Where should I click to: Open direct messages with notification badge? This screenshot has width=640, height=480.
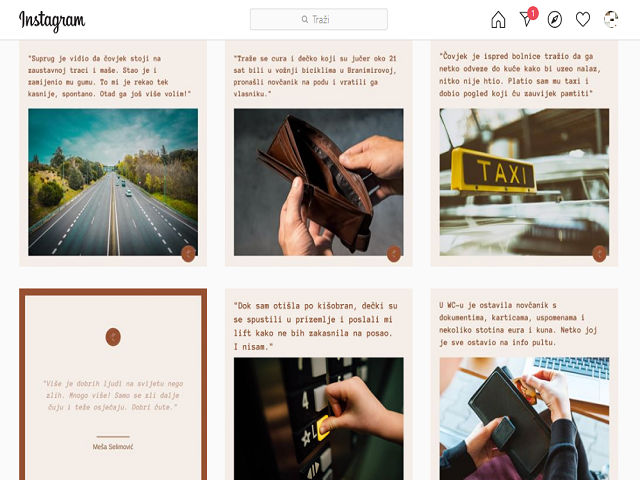click(528, 18)
